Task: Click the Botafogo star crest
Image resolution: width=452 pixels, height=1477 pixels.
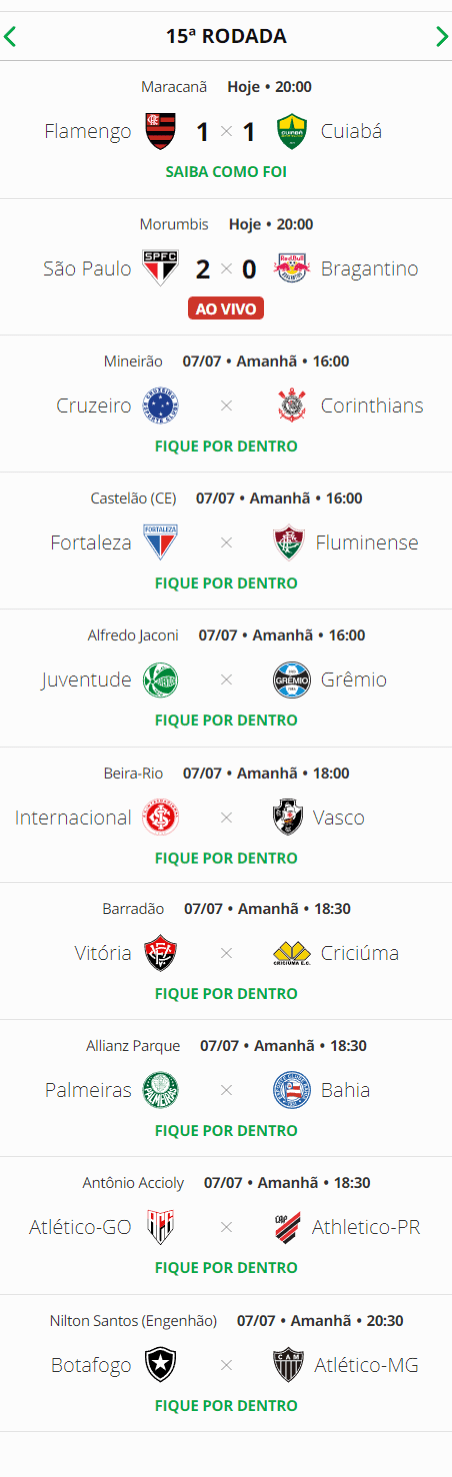Action: tap(161, 1364)
